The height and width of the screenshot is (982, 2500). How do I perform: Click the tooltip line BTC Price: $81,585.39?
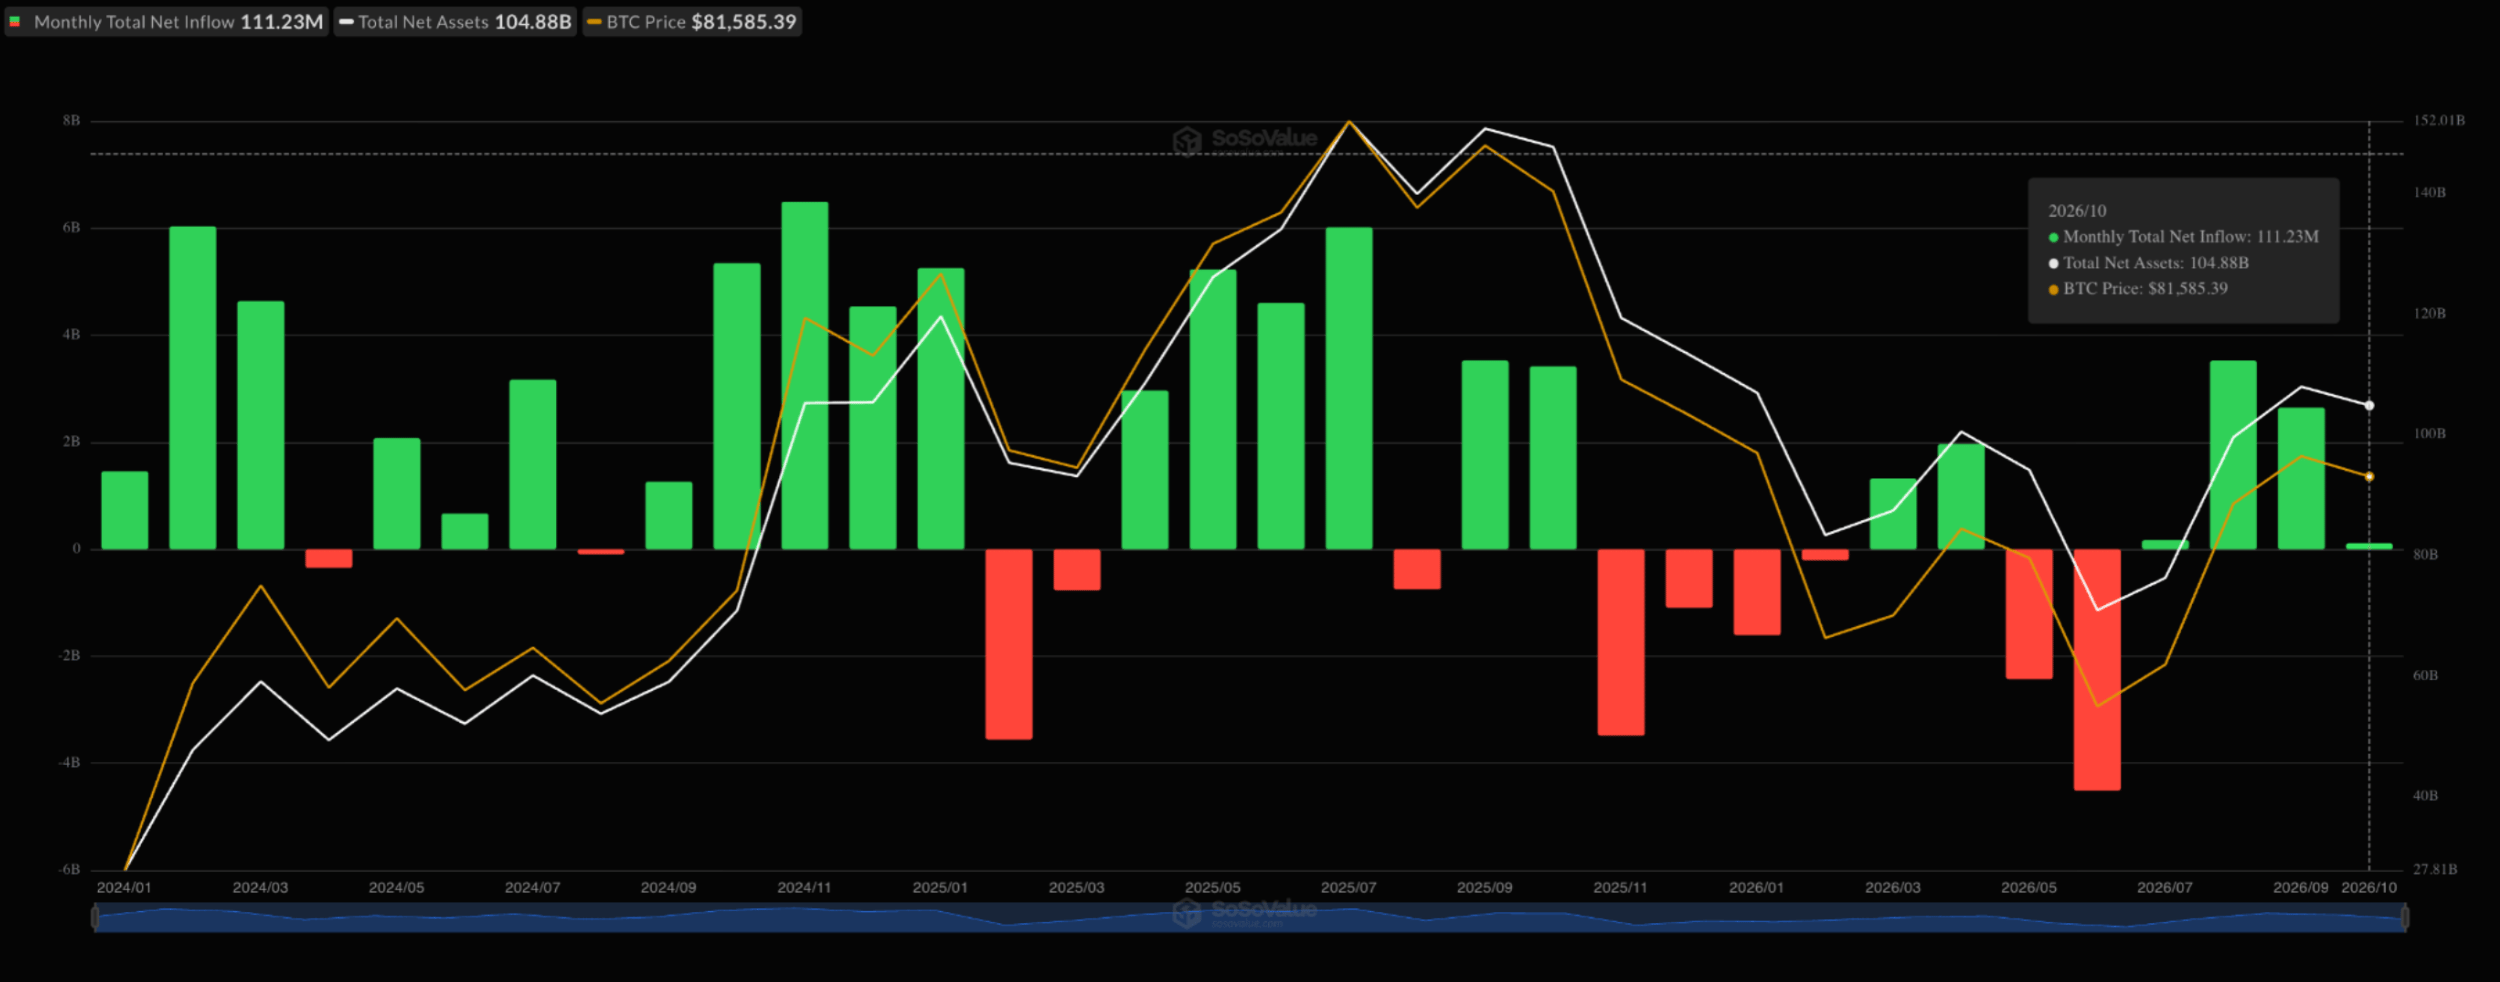coord(2138,289)
